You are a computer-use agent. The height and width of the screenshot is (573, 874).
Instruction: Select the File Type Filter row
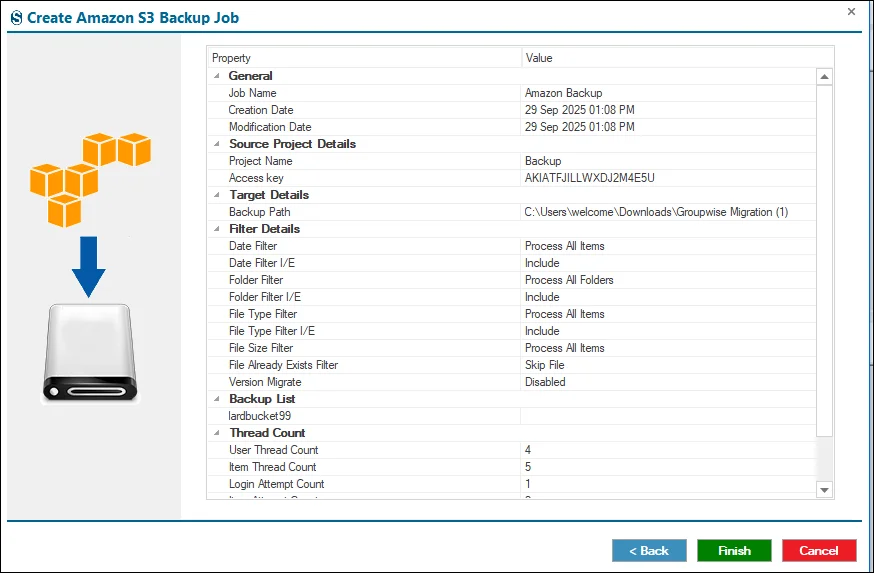[511, 314]
